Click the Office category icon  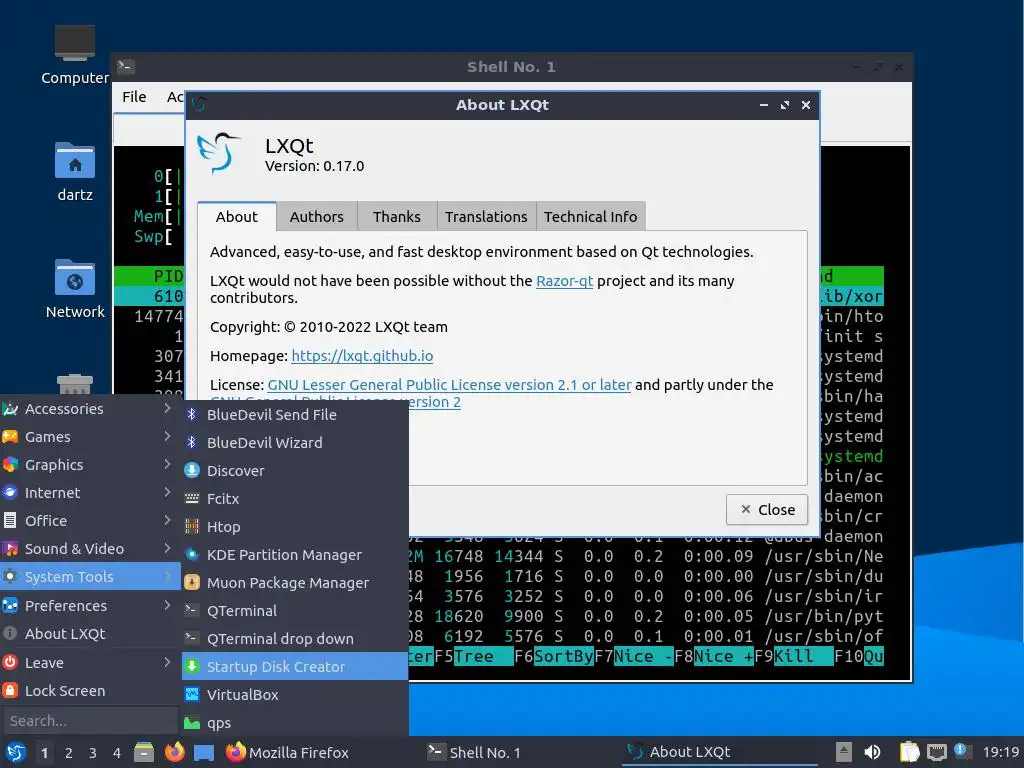(10, 521)
